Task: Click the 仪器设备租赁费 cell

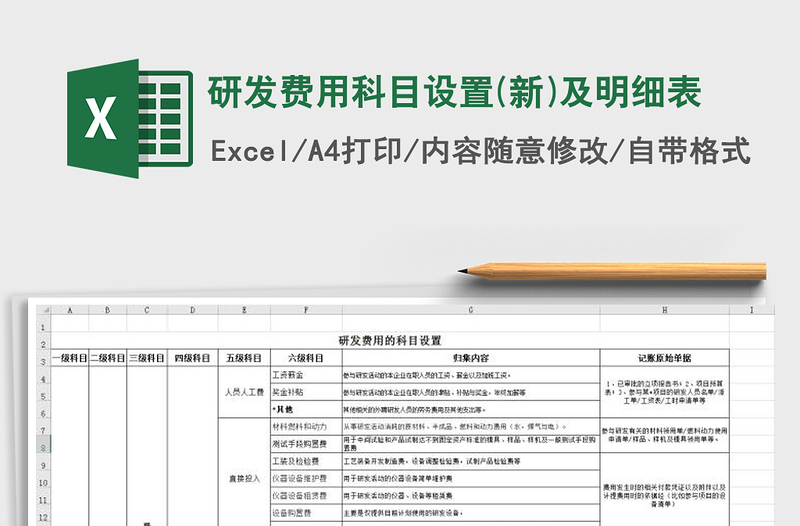Action: pyautogui.click(x=306, y=496)
